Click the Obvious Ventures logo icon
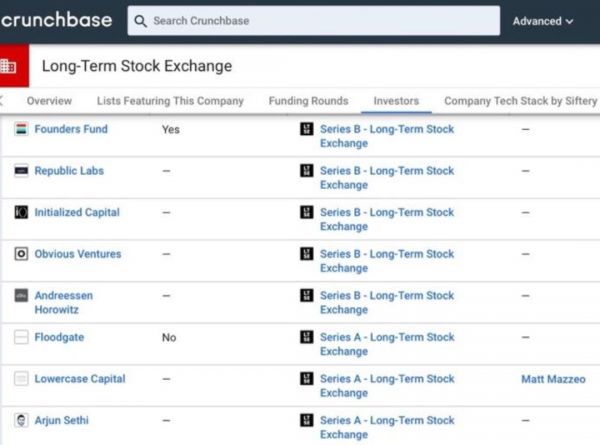 coord(21,254)
